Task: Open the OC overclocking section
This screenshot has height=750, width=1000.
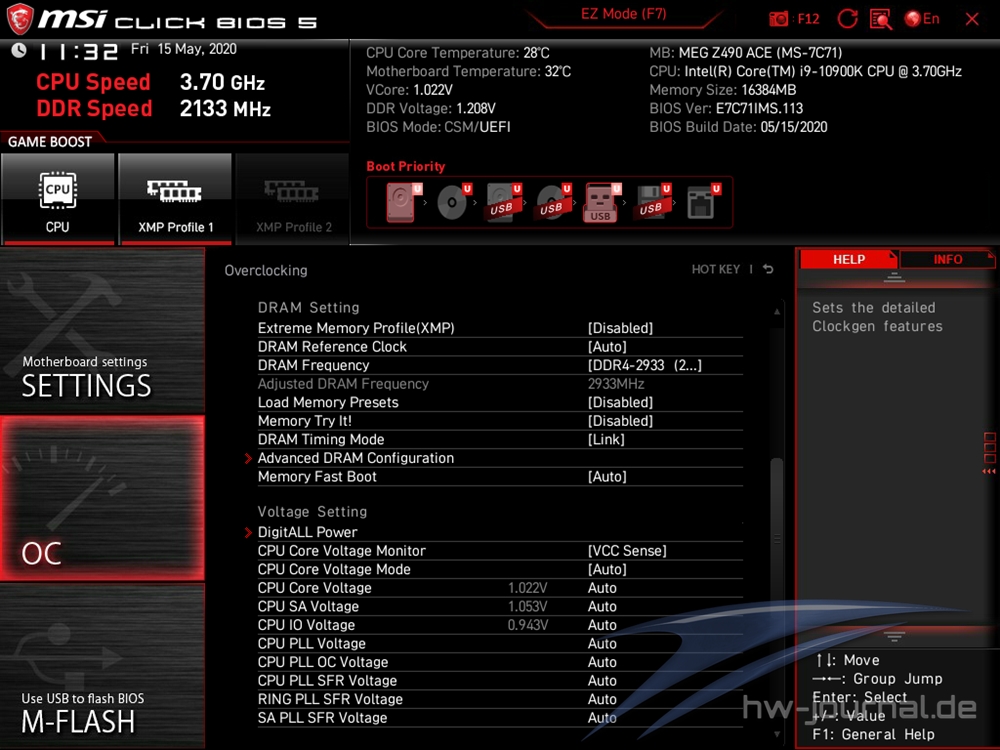Action: [103, 498]
